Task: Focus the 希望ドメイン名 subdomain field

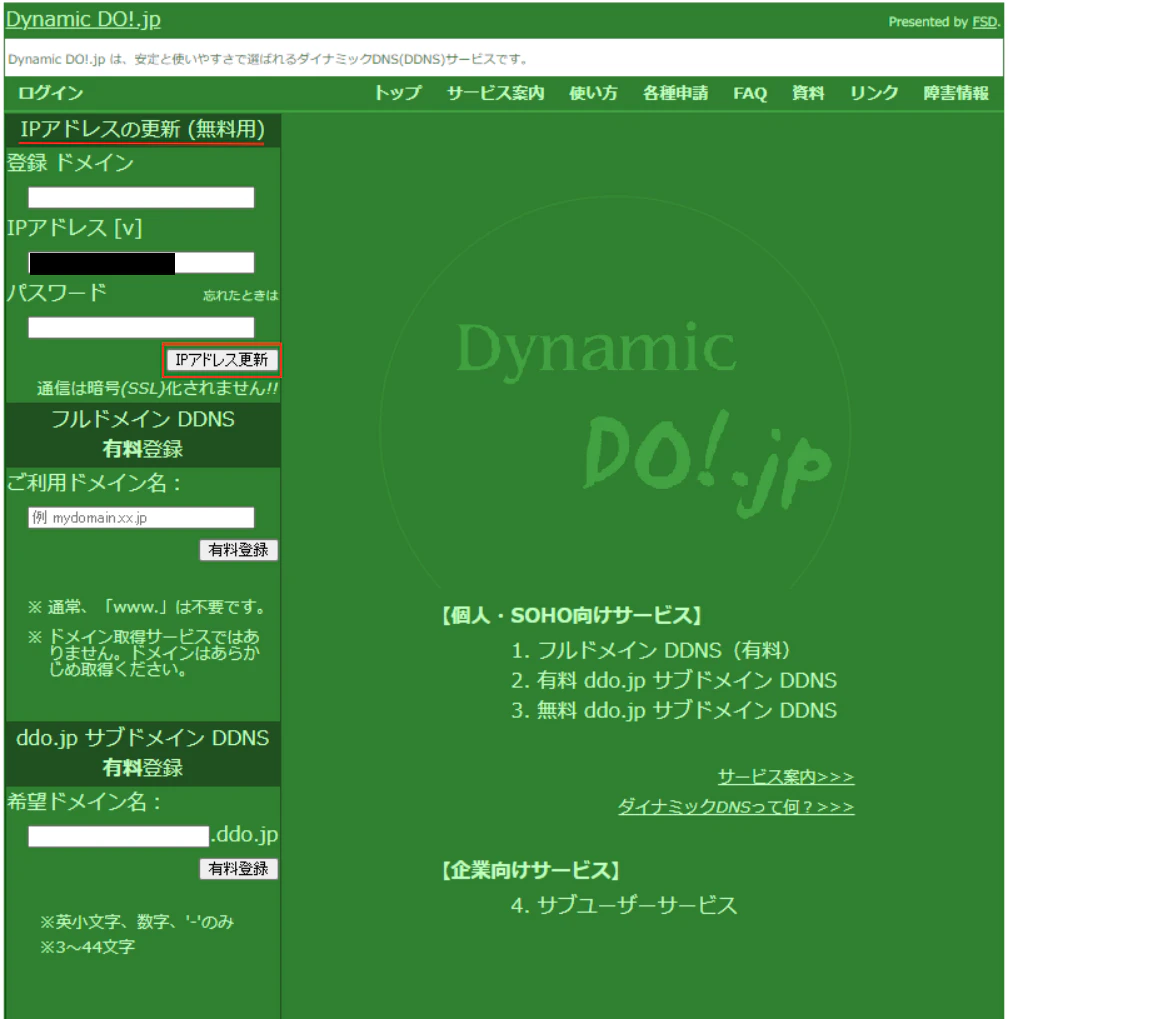Action: tap(118, 836)
